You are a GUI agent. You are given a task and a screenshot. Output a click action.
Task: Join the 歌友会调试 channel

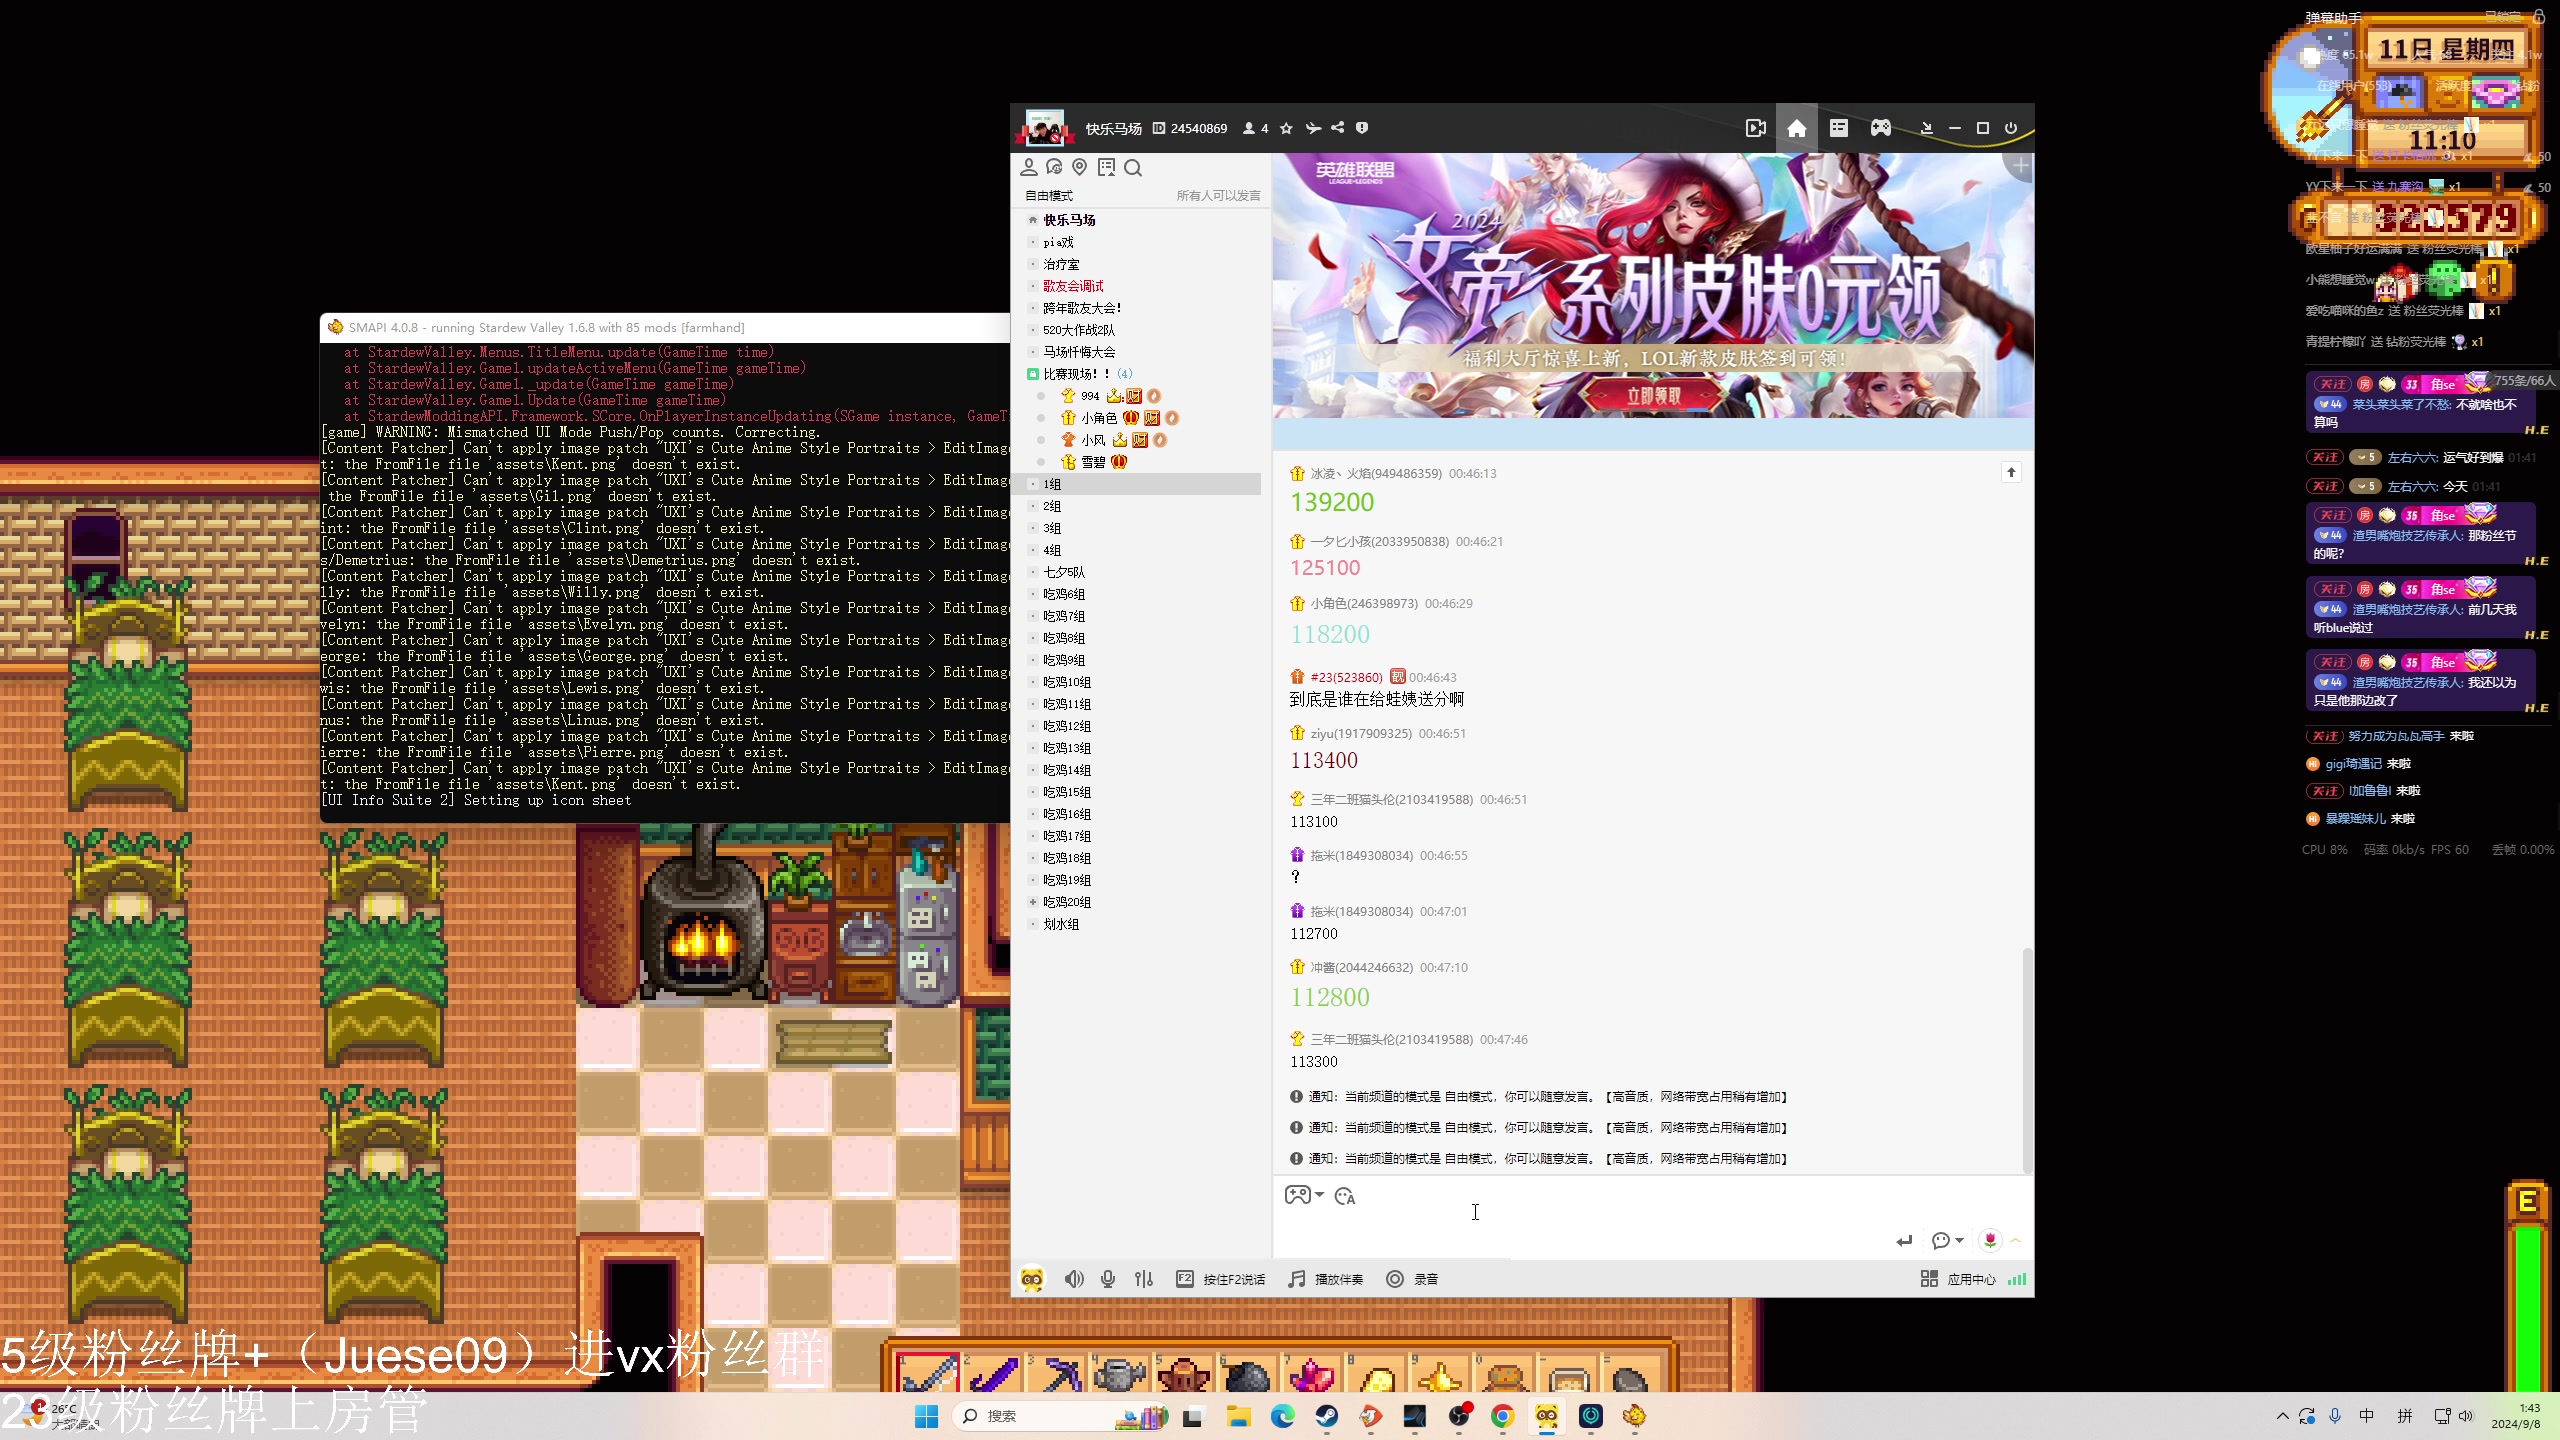pos(1073,286)
